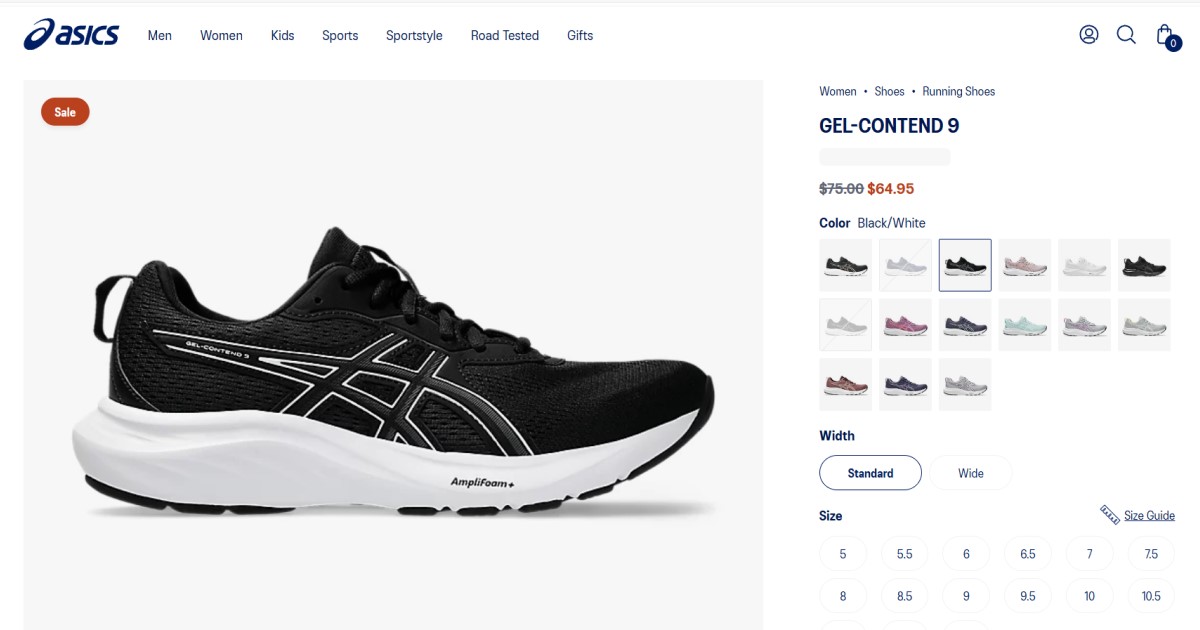
Task: Click the Size Guide ruler icon
Action: 1109,515
